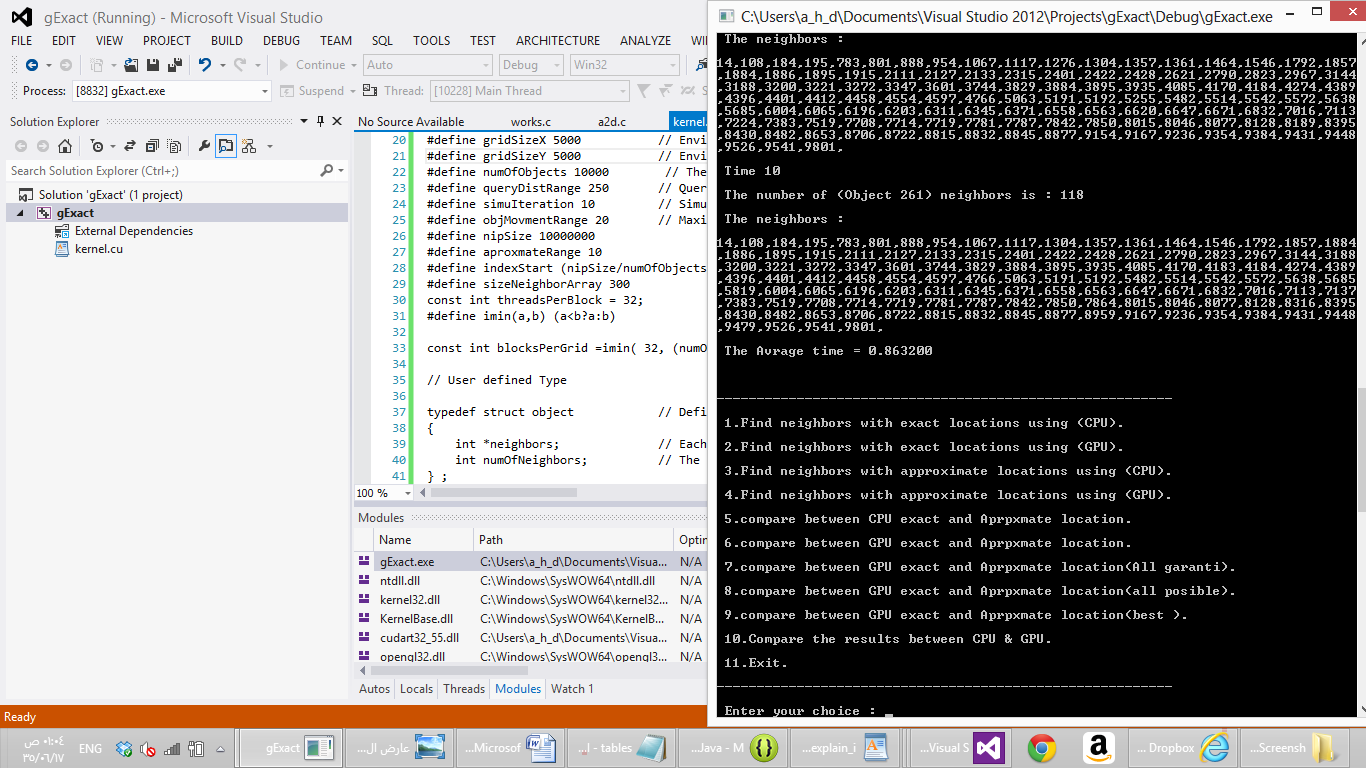The width and height of the screenshot is (1366, 768).
Task: Open the Amazon app from the taskbar
Action: pos(1098,748)
